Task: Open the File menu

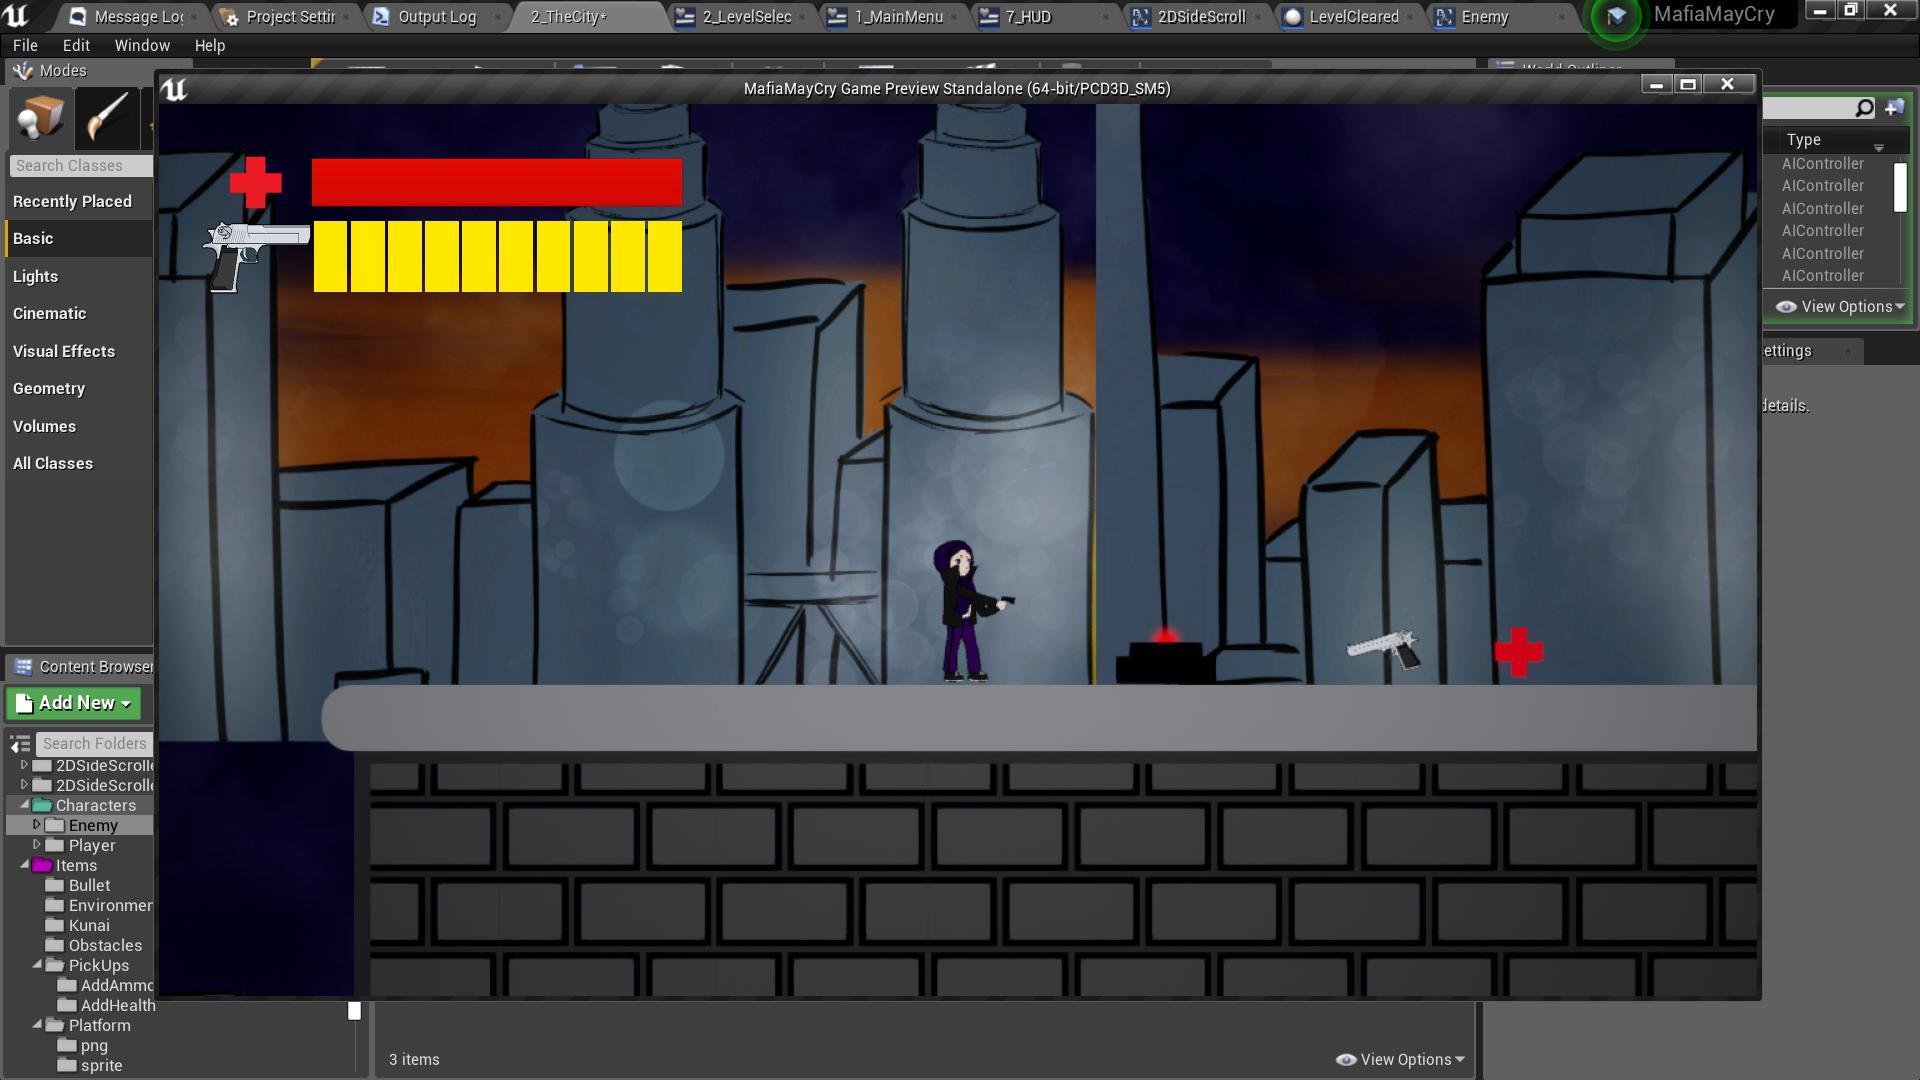Action: (26, 46)
